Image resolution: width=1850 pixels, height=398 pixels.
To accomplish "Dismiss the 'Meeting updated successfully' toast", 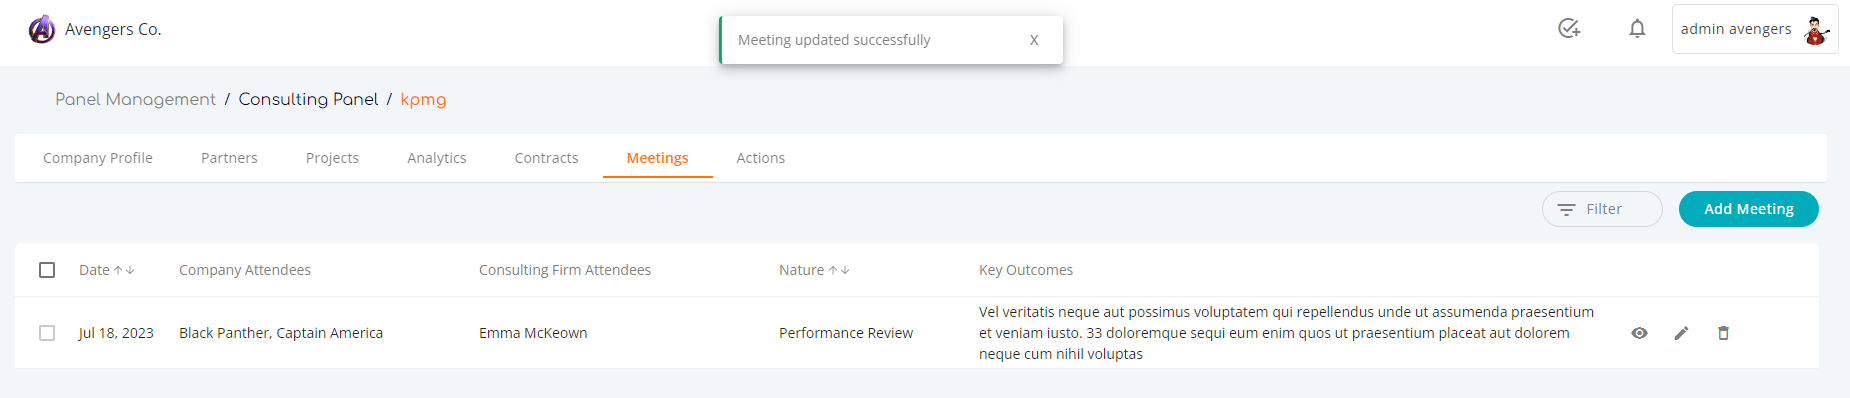I will (1034, 40).
